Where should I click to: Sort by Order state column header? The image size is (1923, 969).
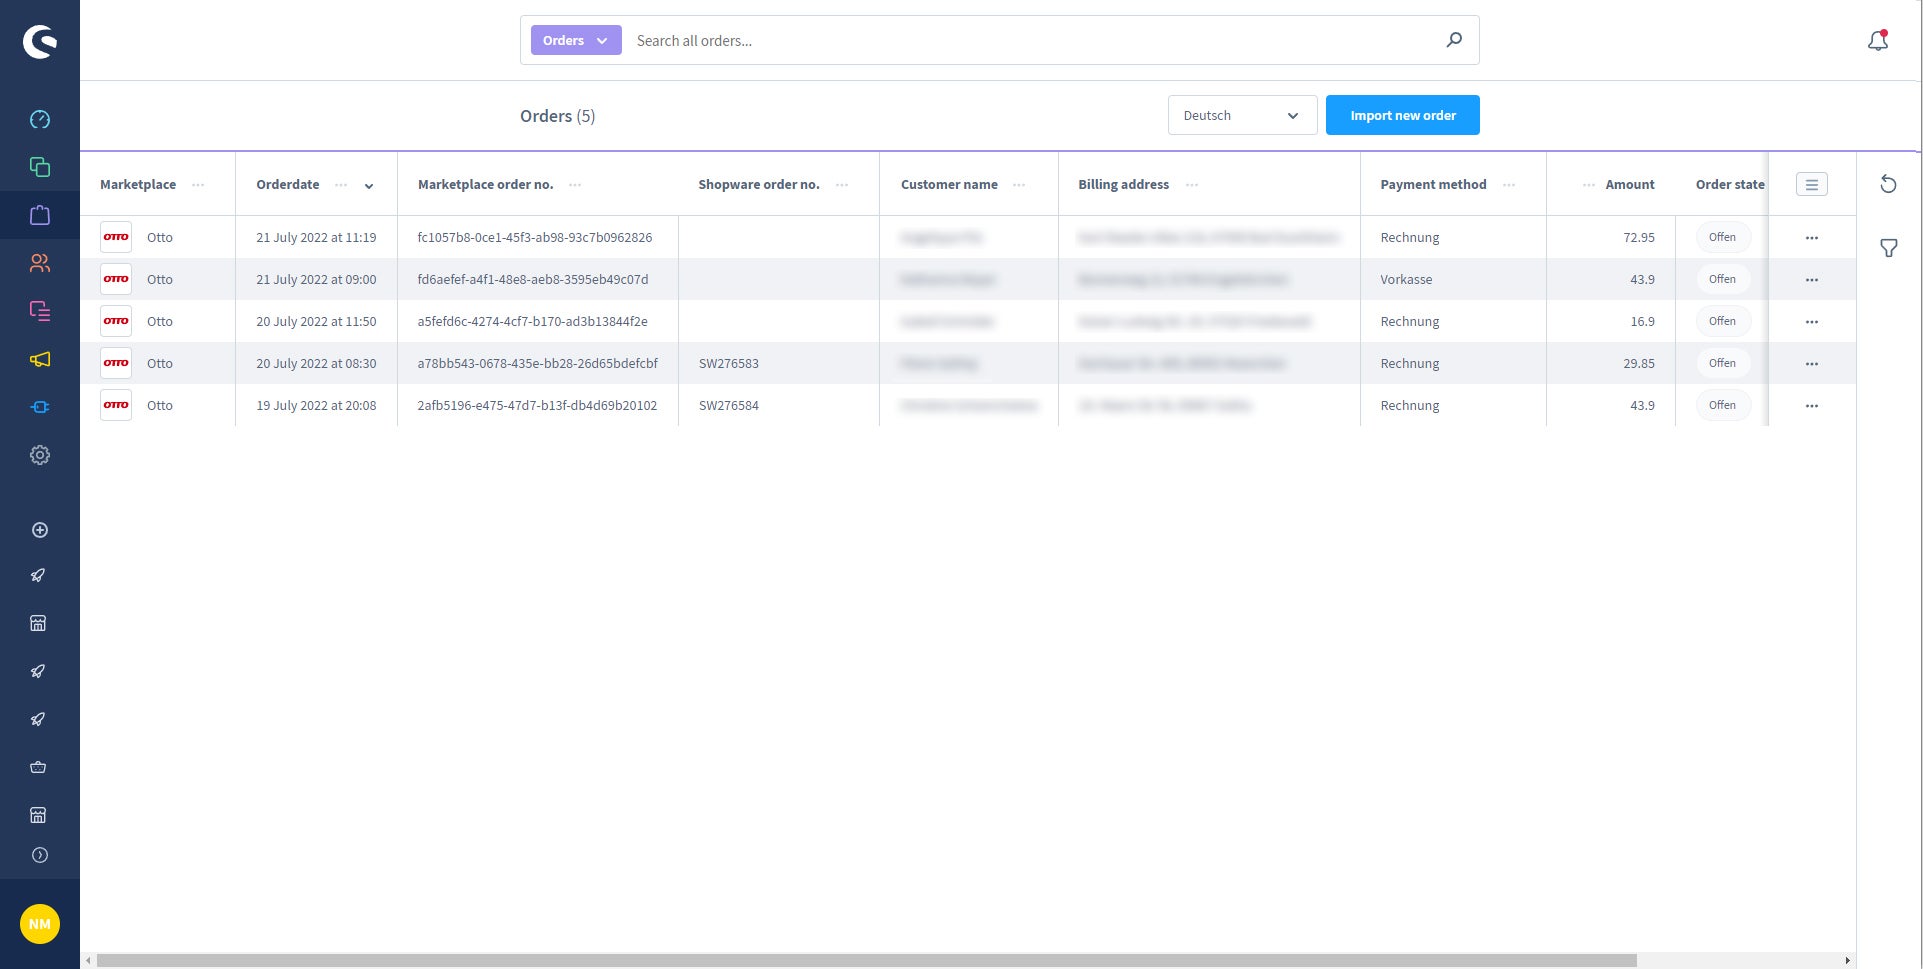1730,185
